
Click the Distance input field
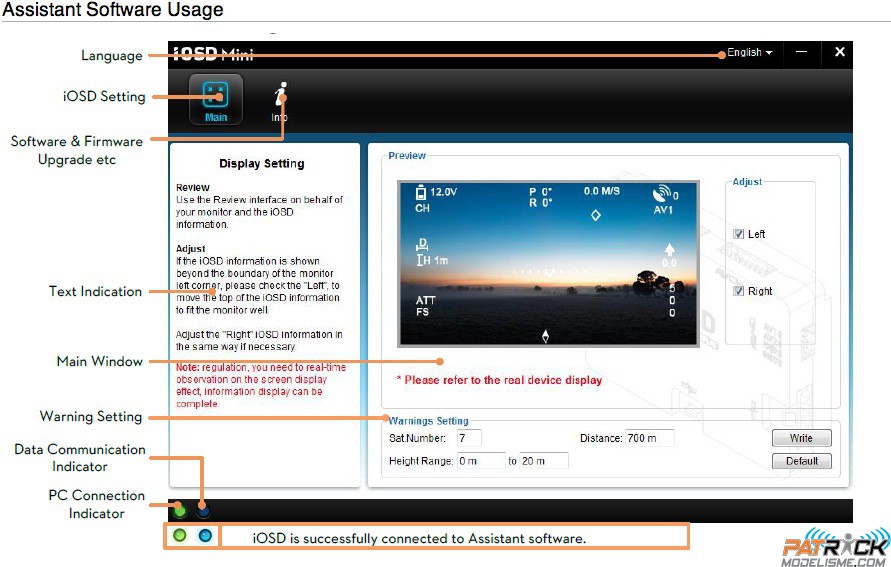pyautogui.click(x=650, y=438)
